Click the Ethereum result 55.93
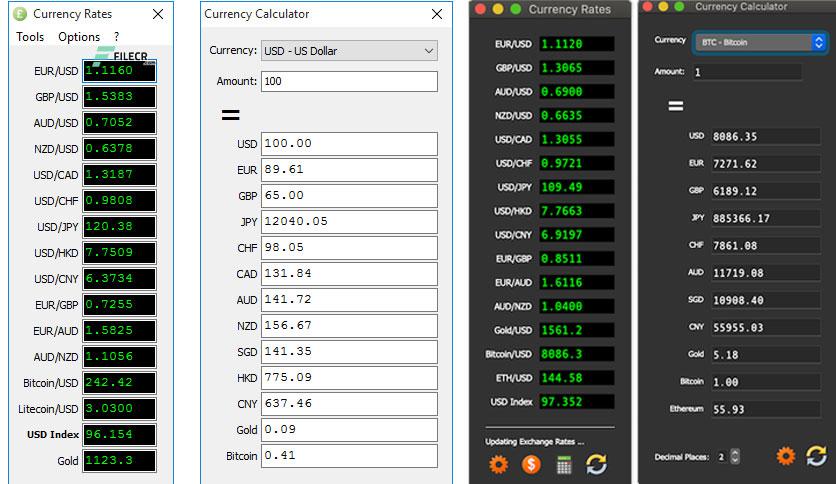 [x=766, y=409]
